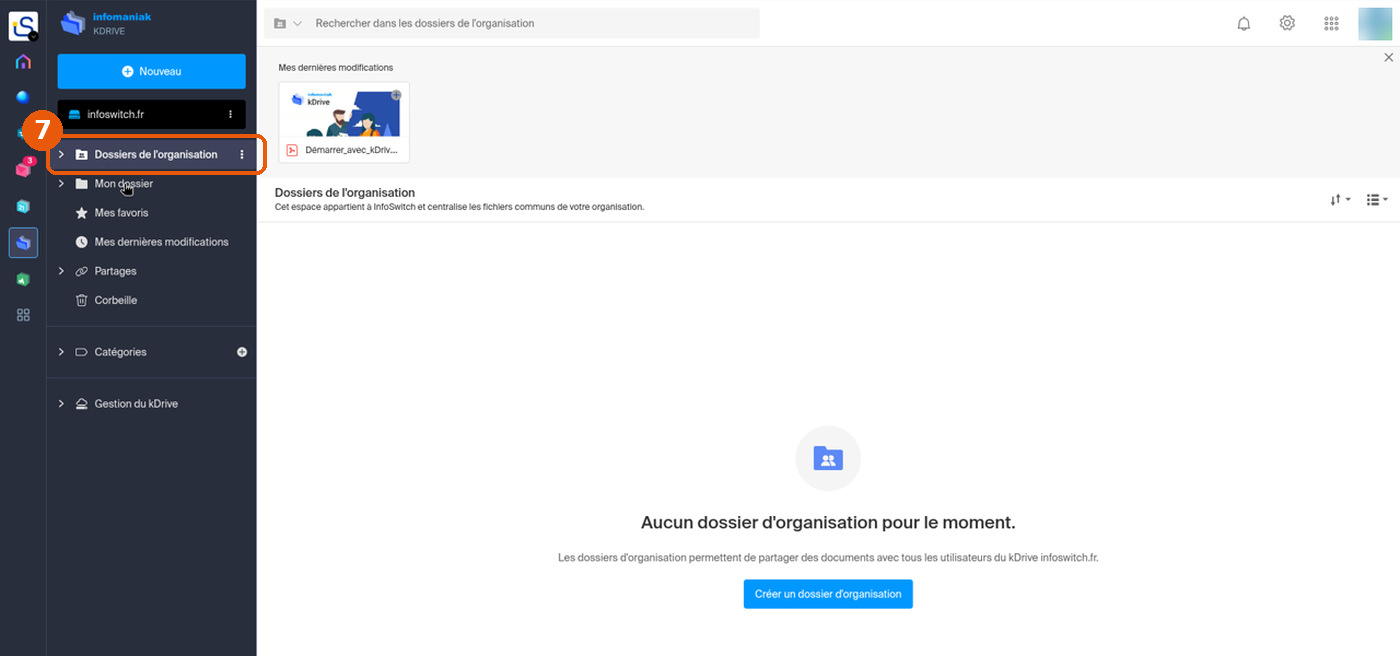Expand Partages section
1400x656 pixels.
pos(61,271)
